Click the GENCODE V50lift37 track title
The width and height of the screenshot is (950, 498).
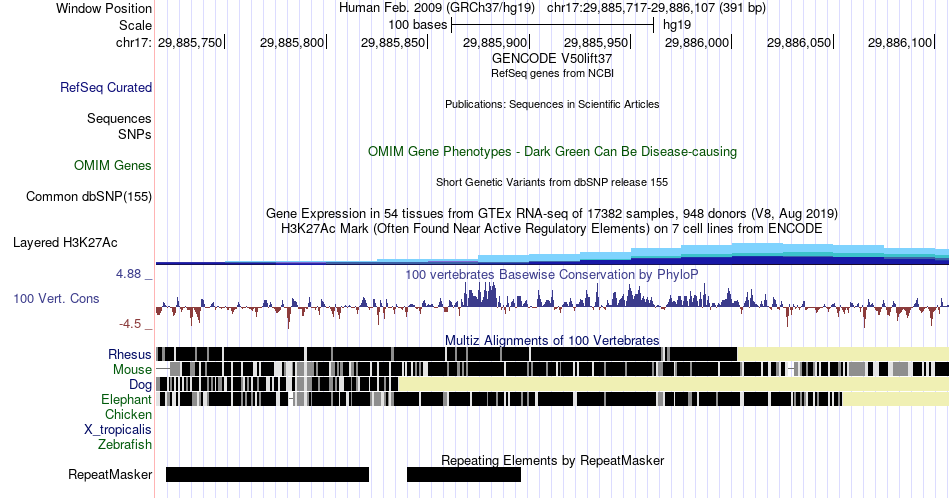click(x=552, y=58)
